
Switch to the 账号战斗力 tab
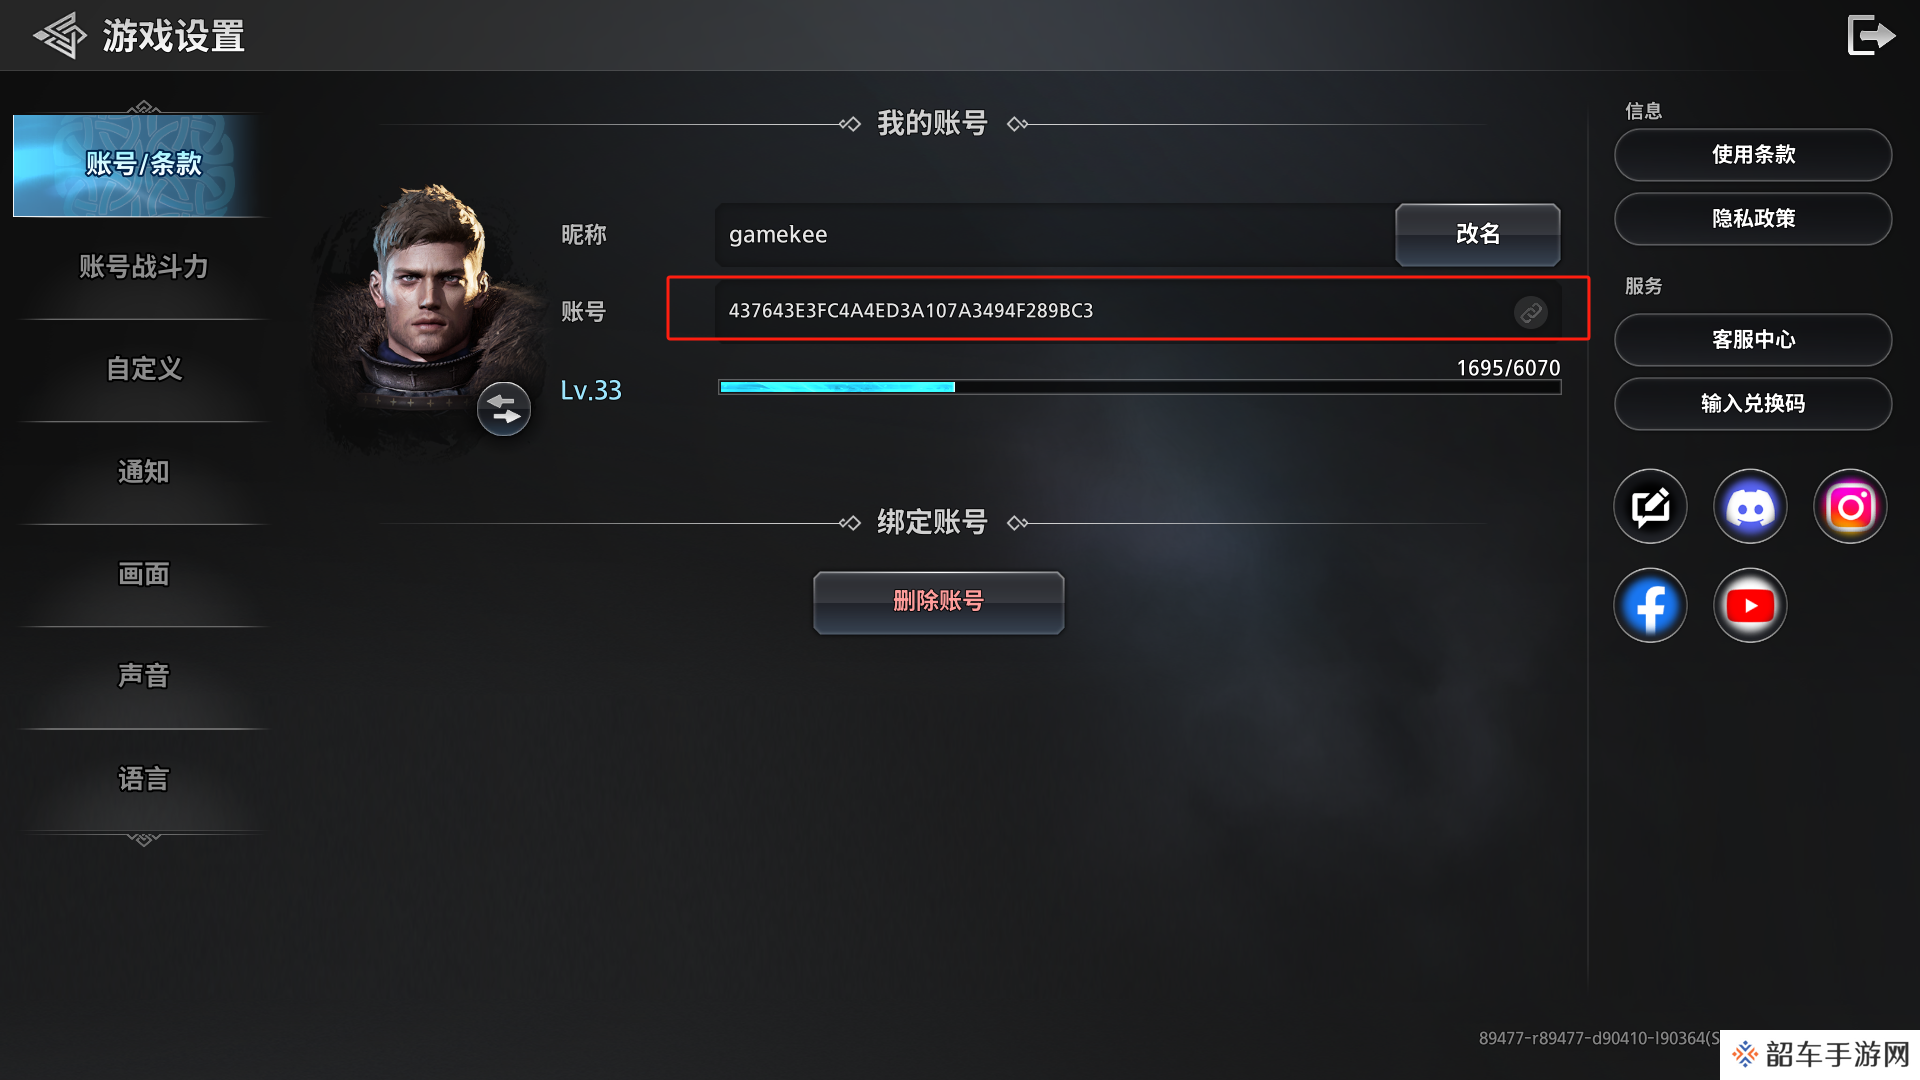(x=143, y=267)
